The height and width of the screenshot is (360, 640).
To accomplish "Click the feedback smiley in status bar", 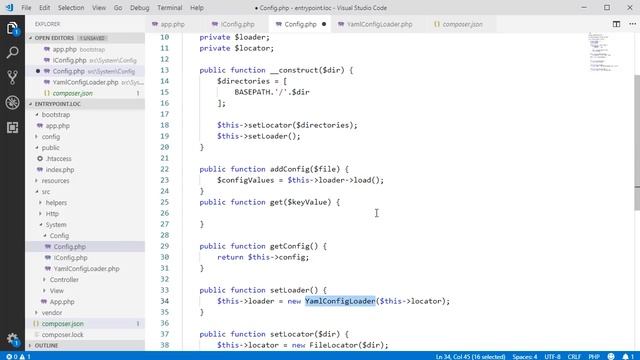I will point(611,356).
